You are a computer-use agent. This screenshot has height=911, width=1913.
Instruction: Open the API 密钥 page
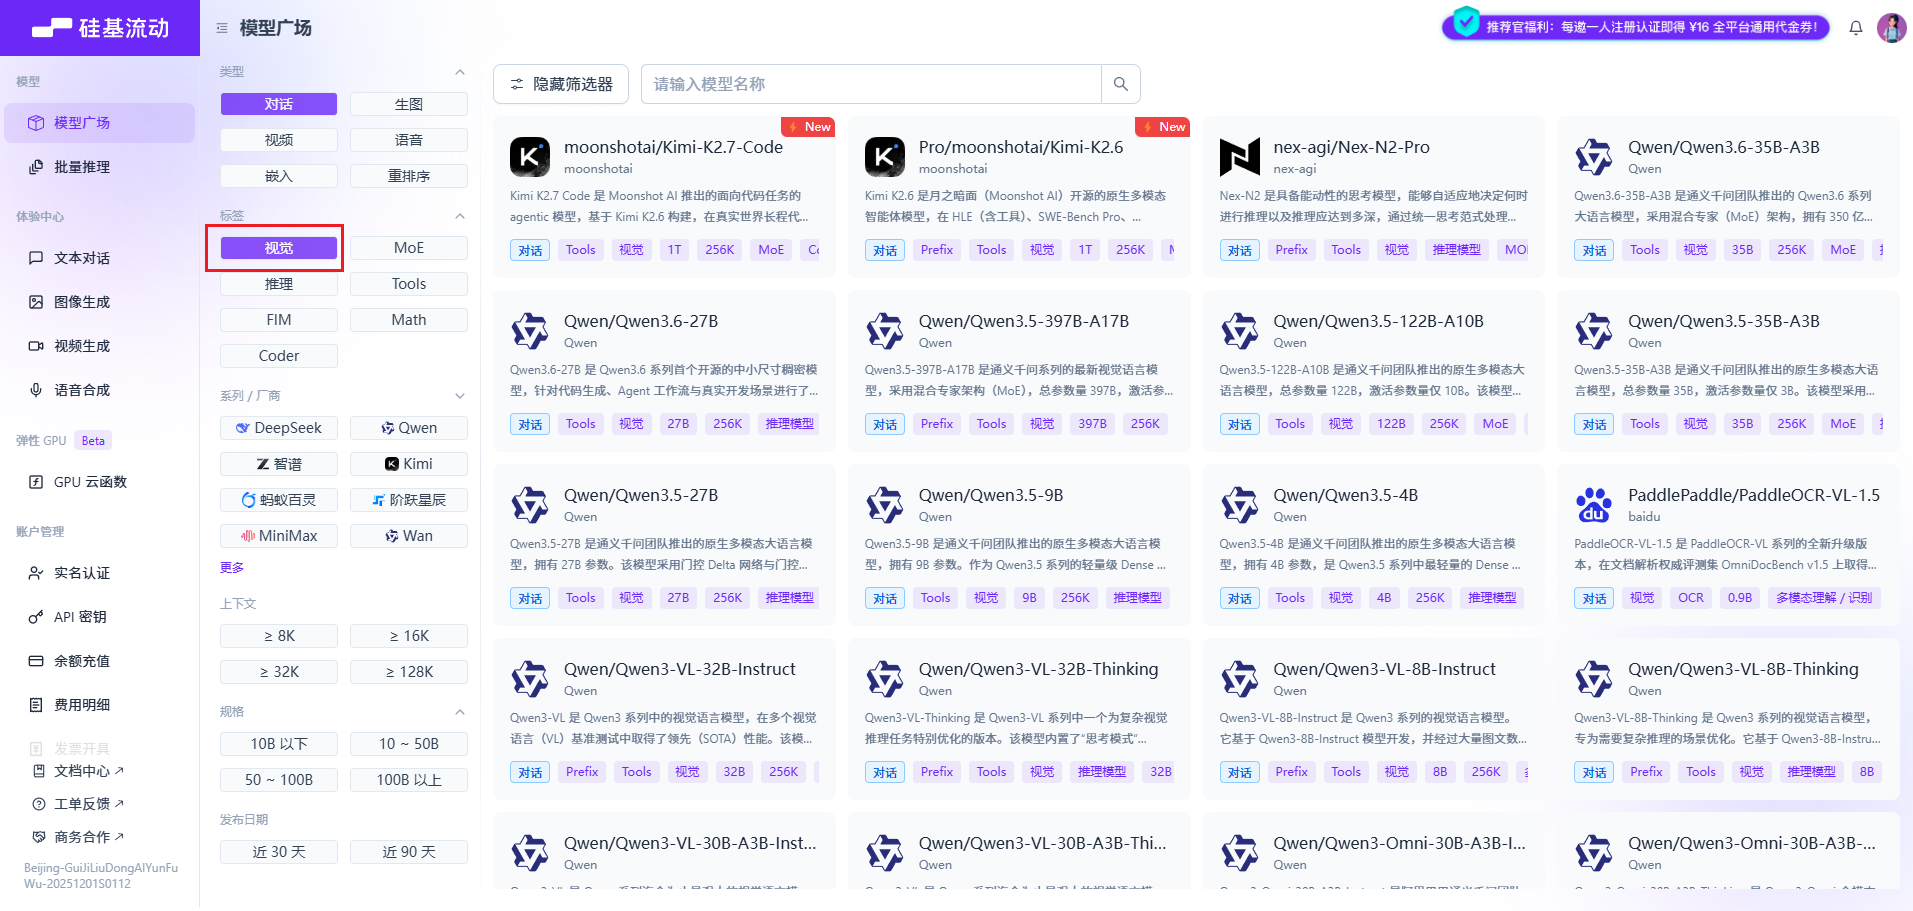(99, 617)
